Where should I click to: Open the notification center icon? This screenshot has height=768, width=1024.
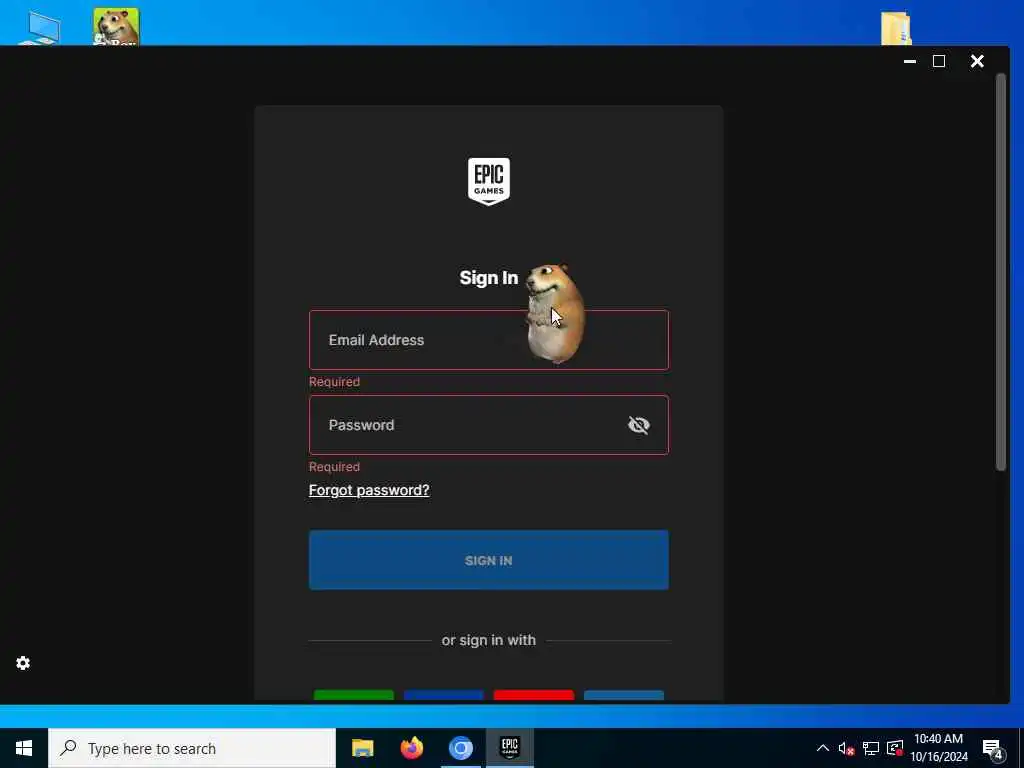pos(993,749)
